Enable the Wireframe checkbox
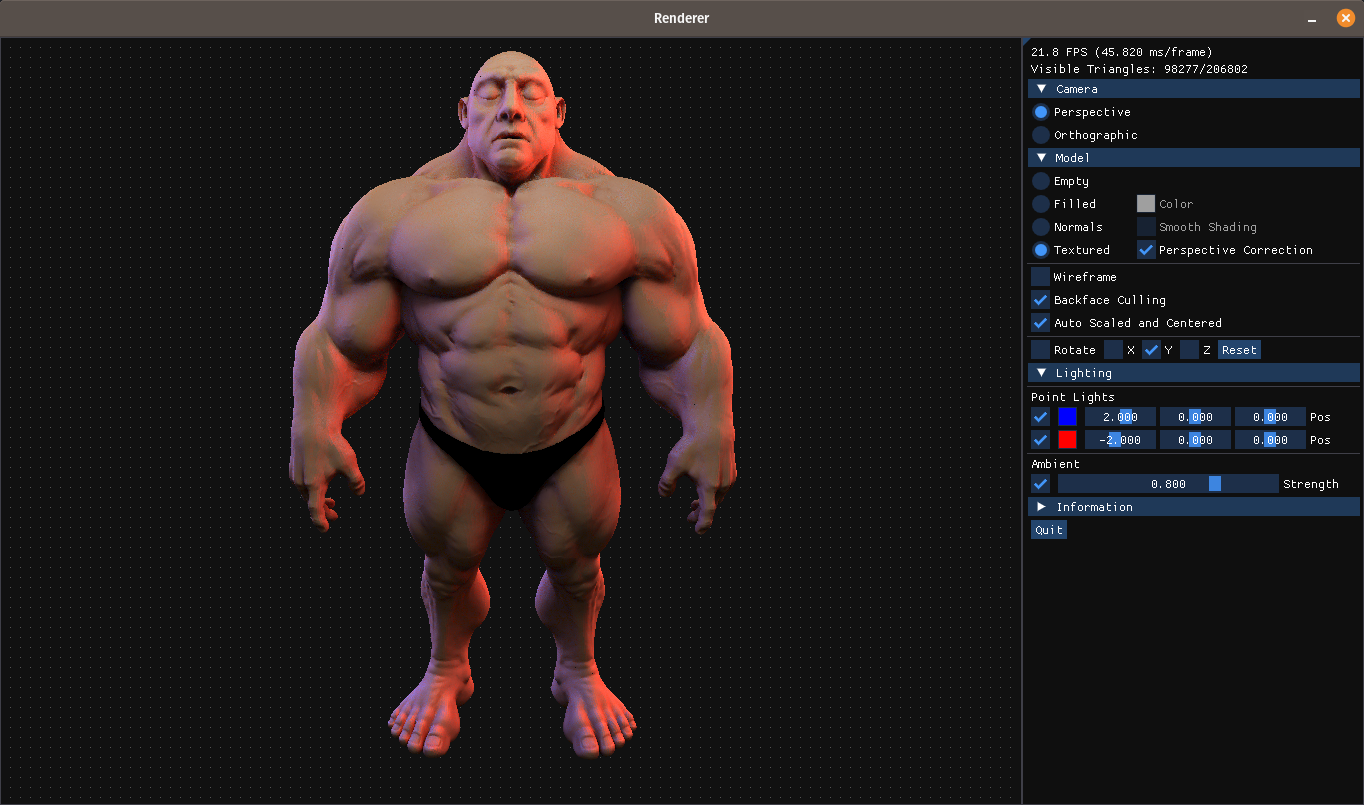This screenshot has height=805, width=1364. (x=1041, y=277)
